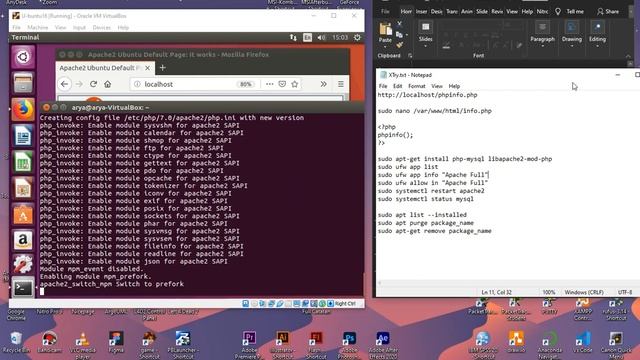Open System Settings in Ubuntu launcher
This screenshot has height=360, width=640.
point(23,264)
